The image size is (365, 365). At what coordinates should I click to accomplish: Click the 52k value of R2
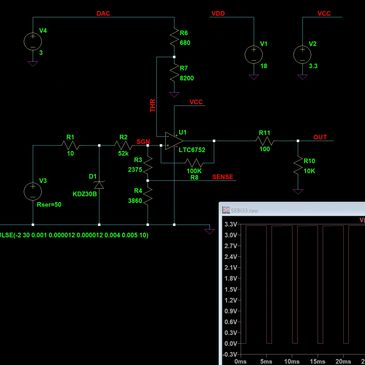click(x=123, y=154)
